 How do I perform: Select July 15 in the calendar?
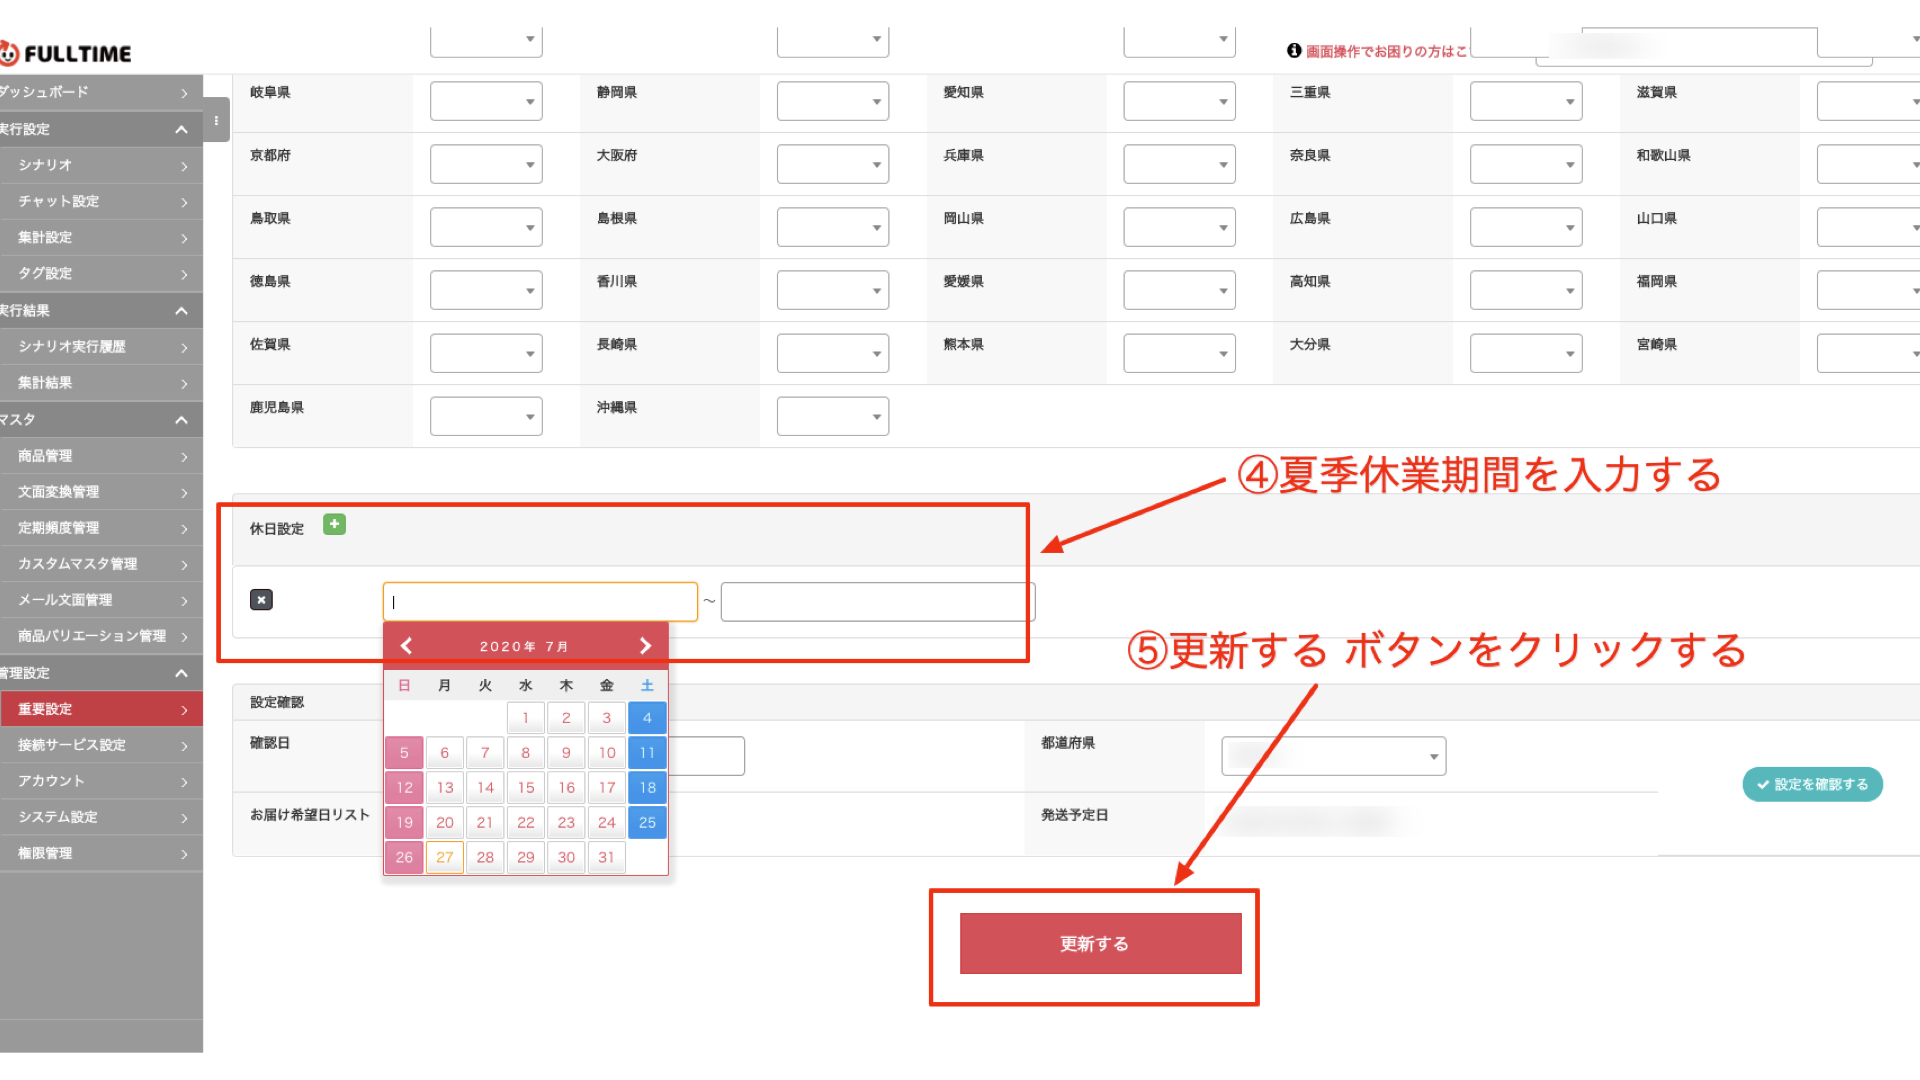click(526, 788)
